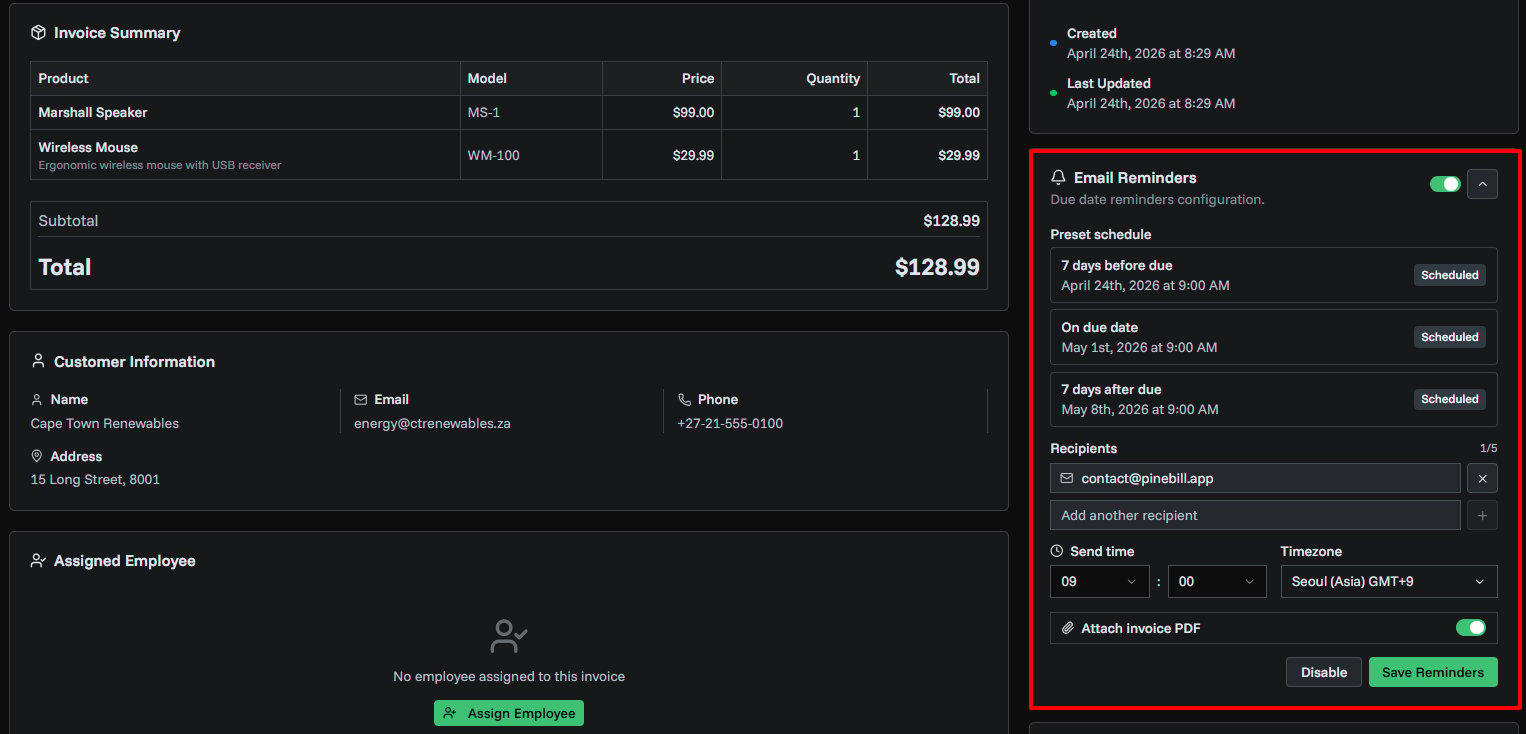Click the '7 days before due' reminder title
The height and width of the screenshot is (734, 1526).
click(1117, 265)
